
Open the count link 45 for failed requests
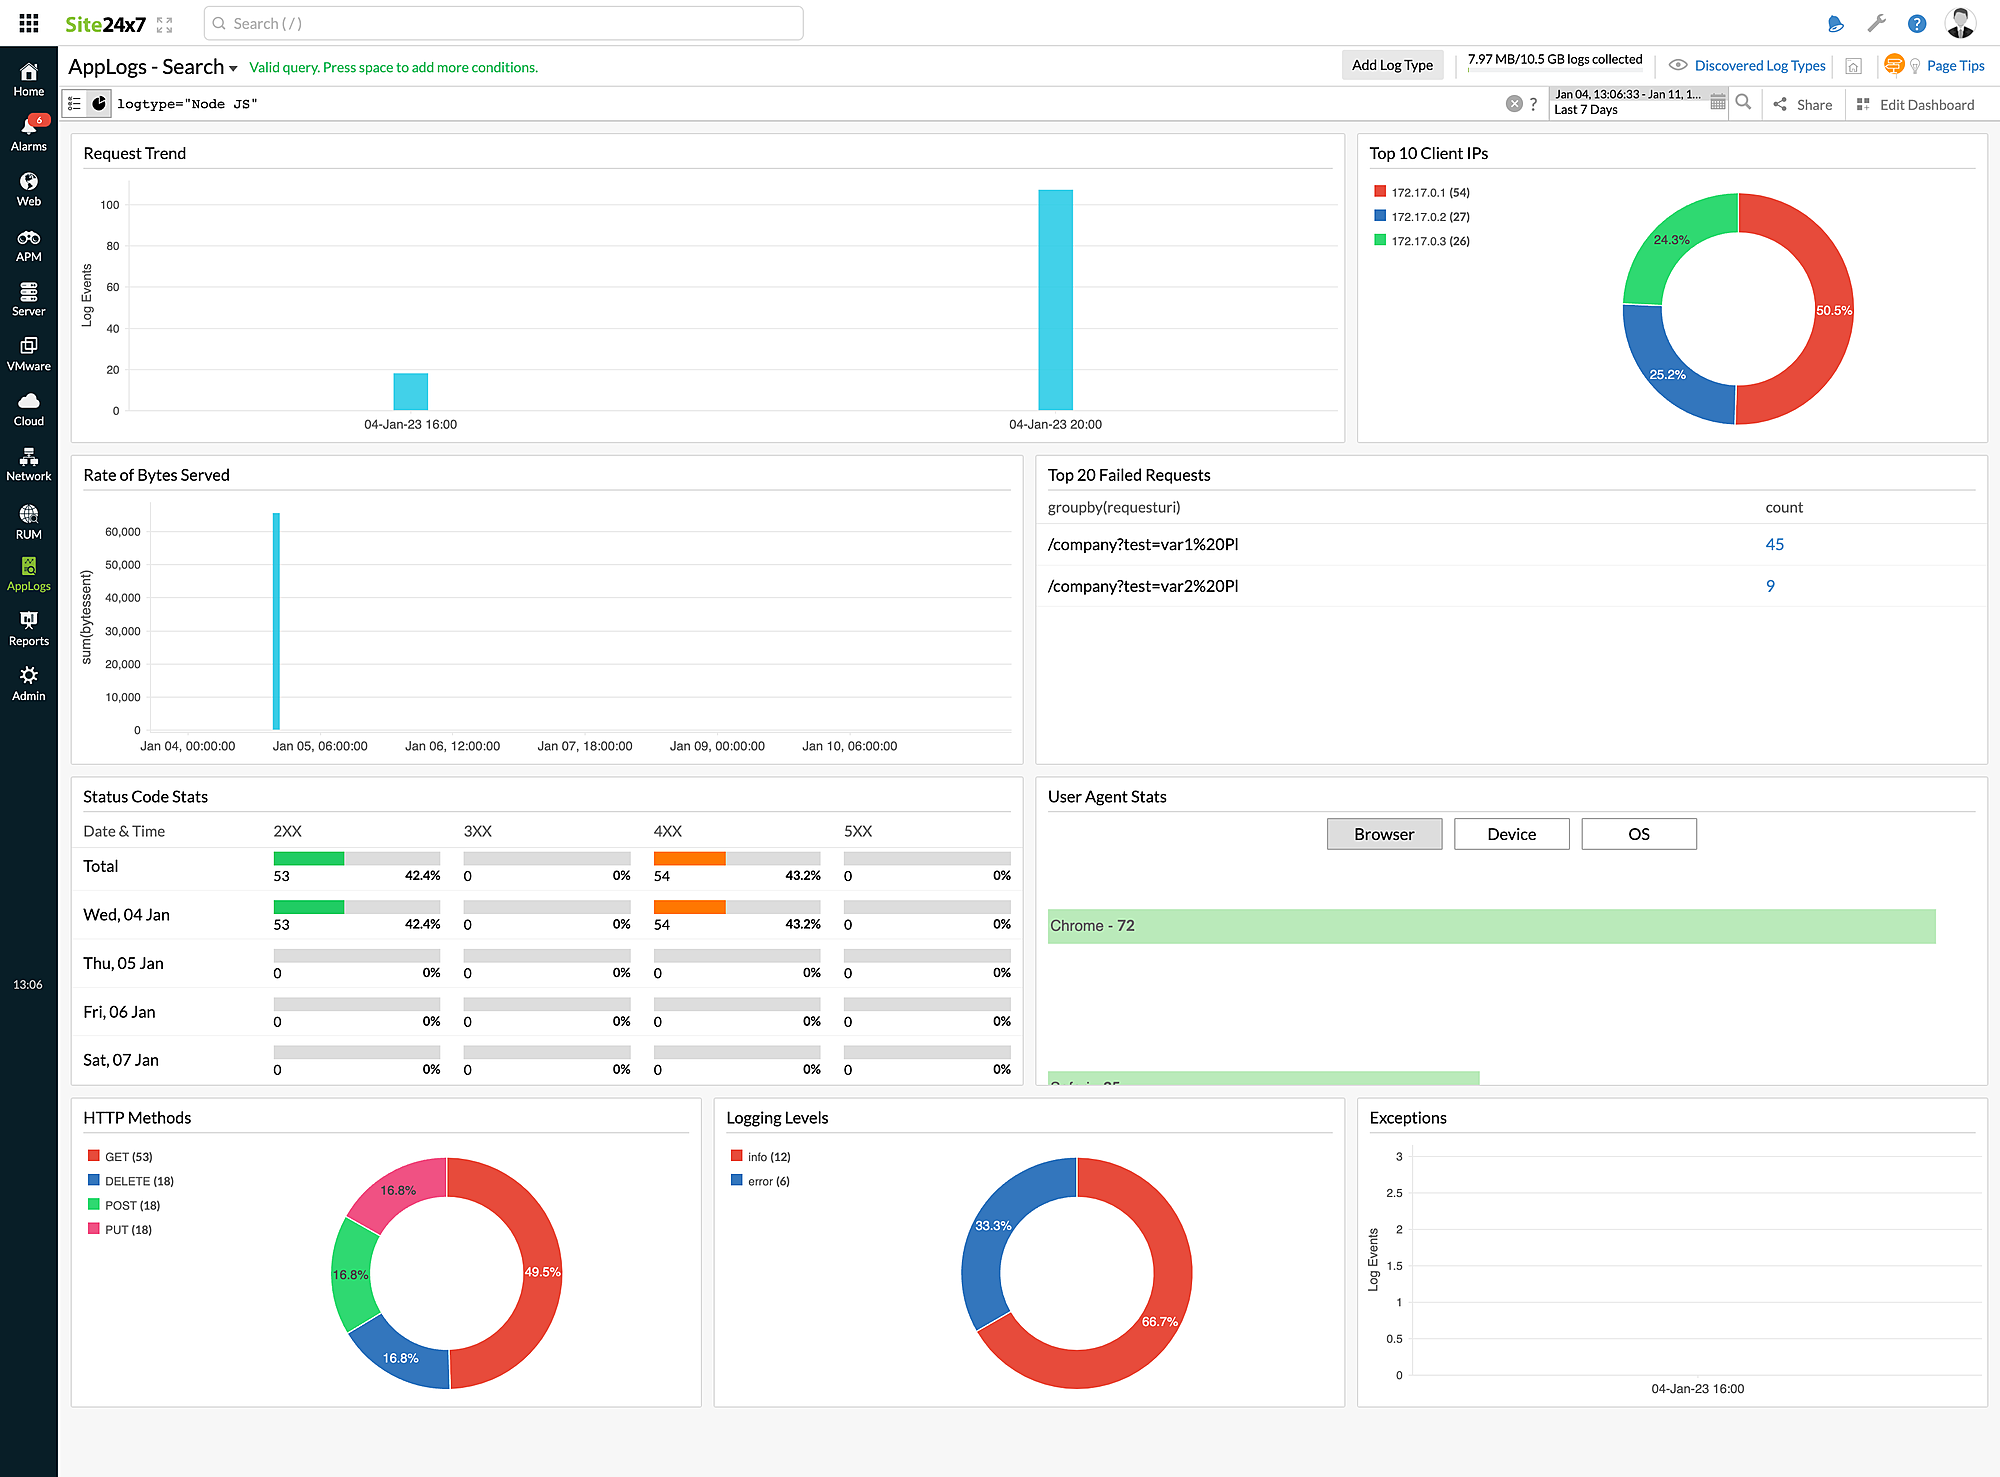[x=1774, y=544]
